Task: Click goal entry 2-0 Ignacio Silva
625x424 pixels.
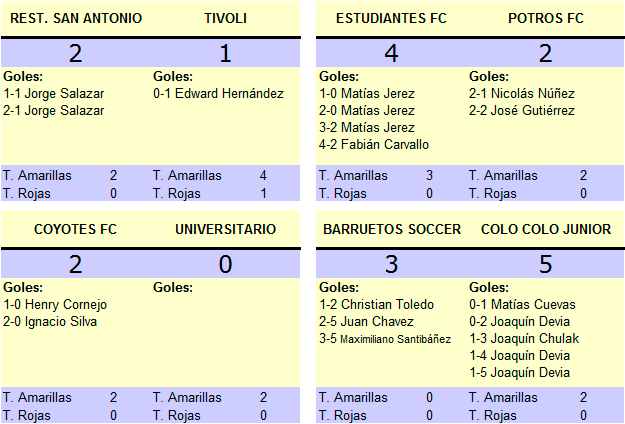Action: [50, 322]
